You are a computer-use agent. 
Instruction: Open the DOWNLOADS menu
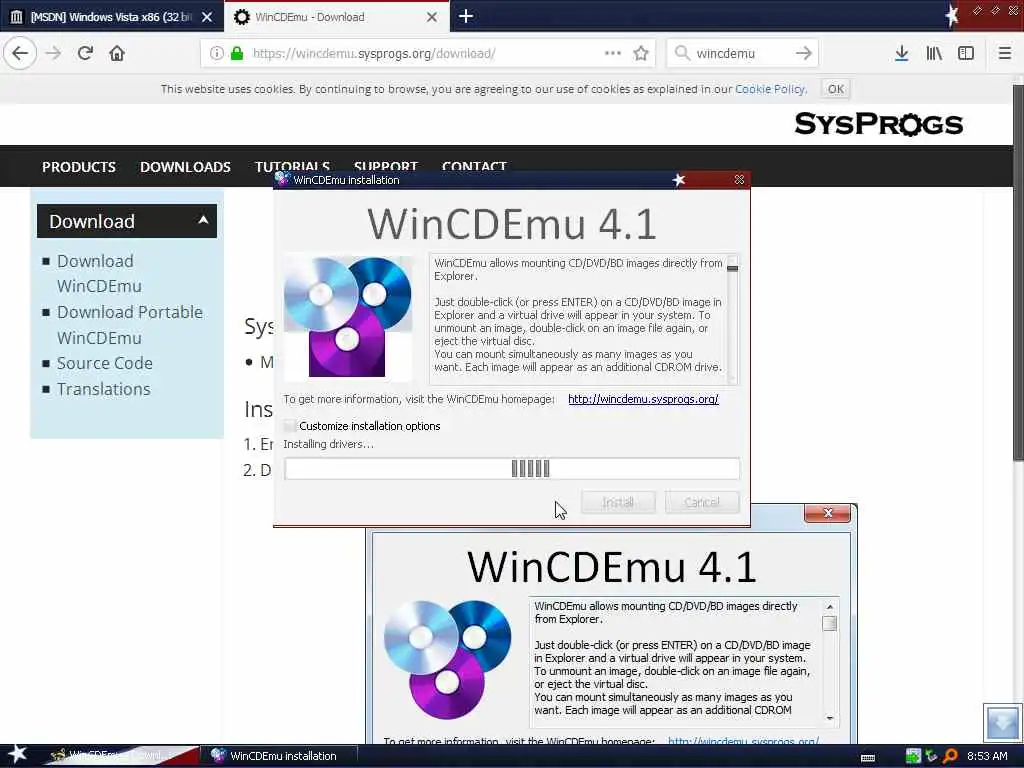pyautogui.click(x=185, y=167)
